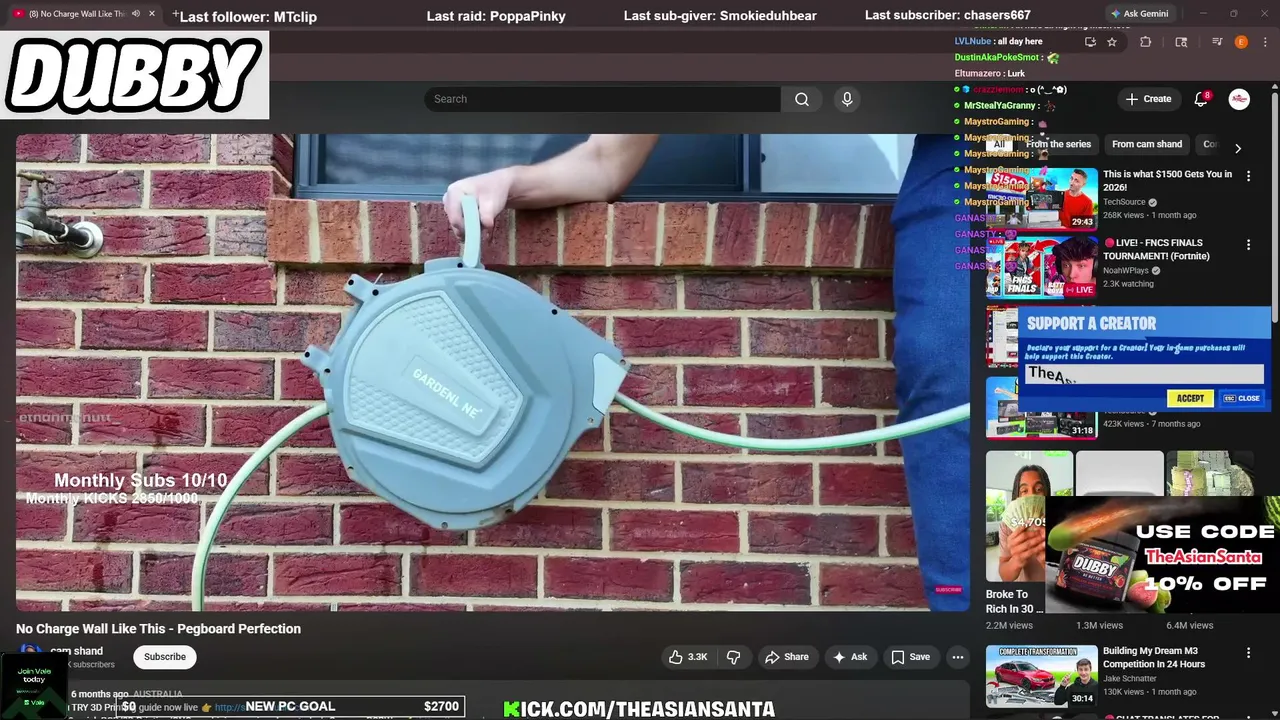Click 'Last raid: PoppaPinky' overlay text
The image size is (1280, 720).
pos(496,16)
